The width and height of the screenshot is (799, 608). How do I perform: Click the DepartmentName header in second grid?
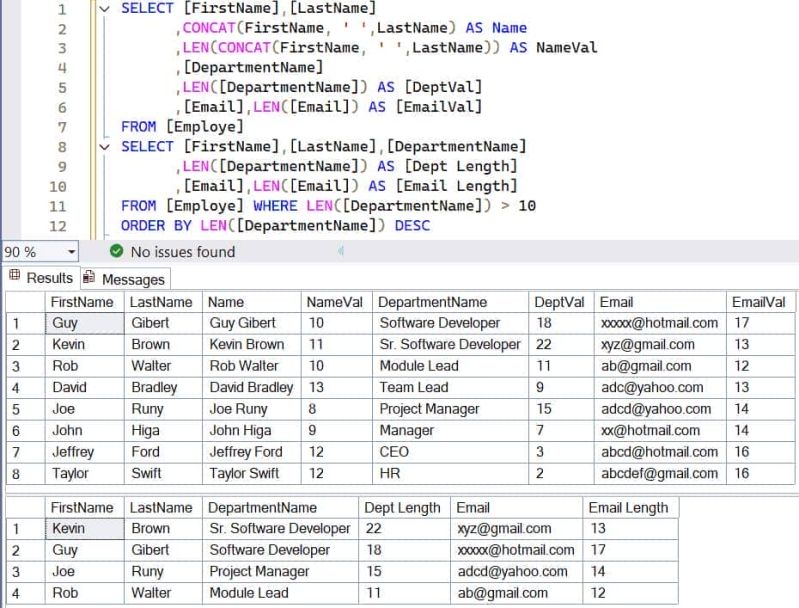pyautogui.click(x=281, y=508)
